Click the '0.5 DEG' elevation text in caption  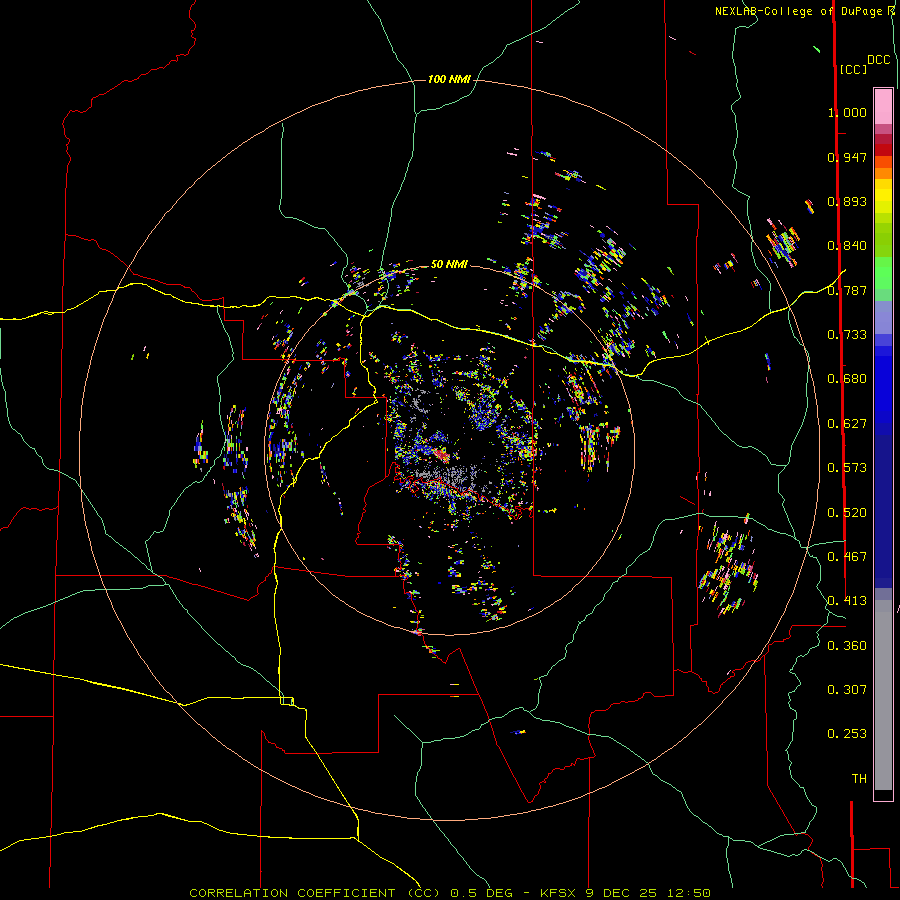pos(482,893)
